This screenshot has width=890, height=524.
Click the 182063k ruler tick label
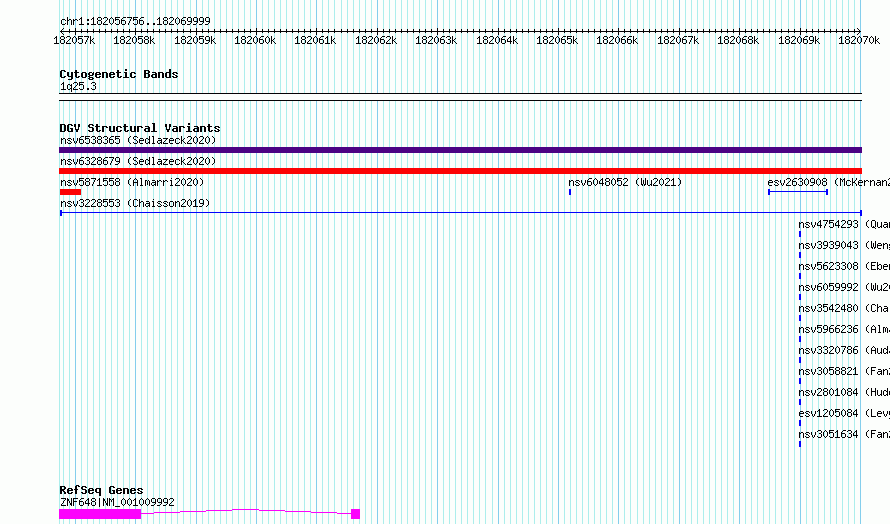point(436,40)
